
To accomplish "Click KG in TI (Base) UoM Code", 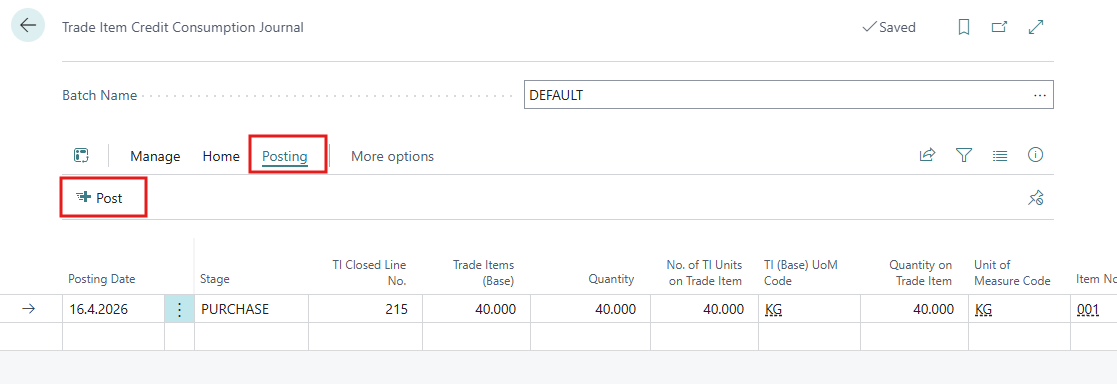I will [773, 310].
